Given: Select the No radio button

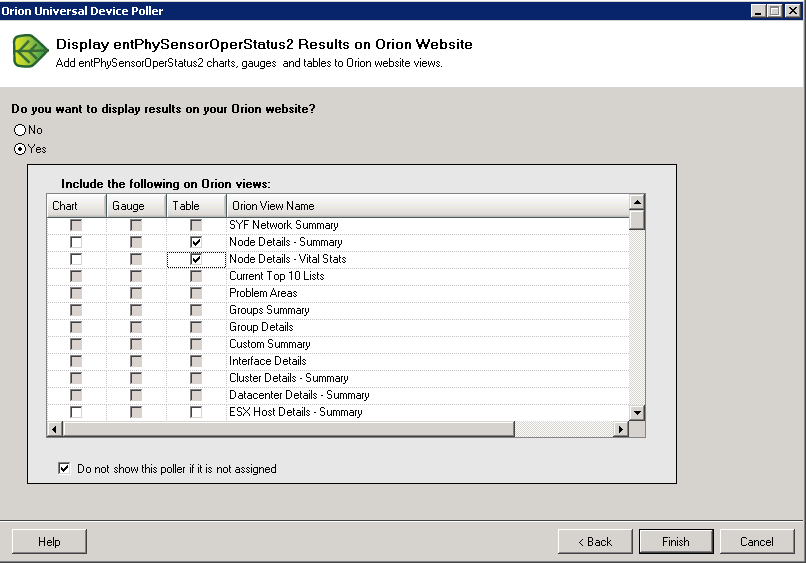Looking at the screenshot, I should coord(20,130).
